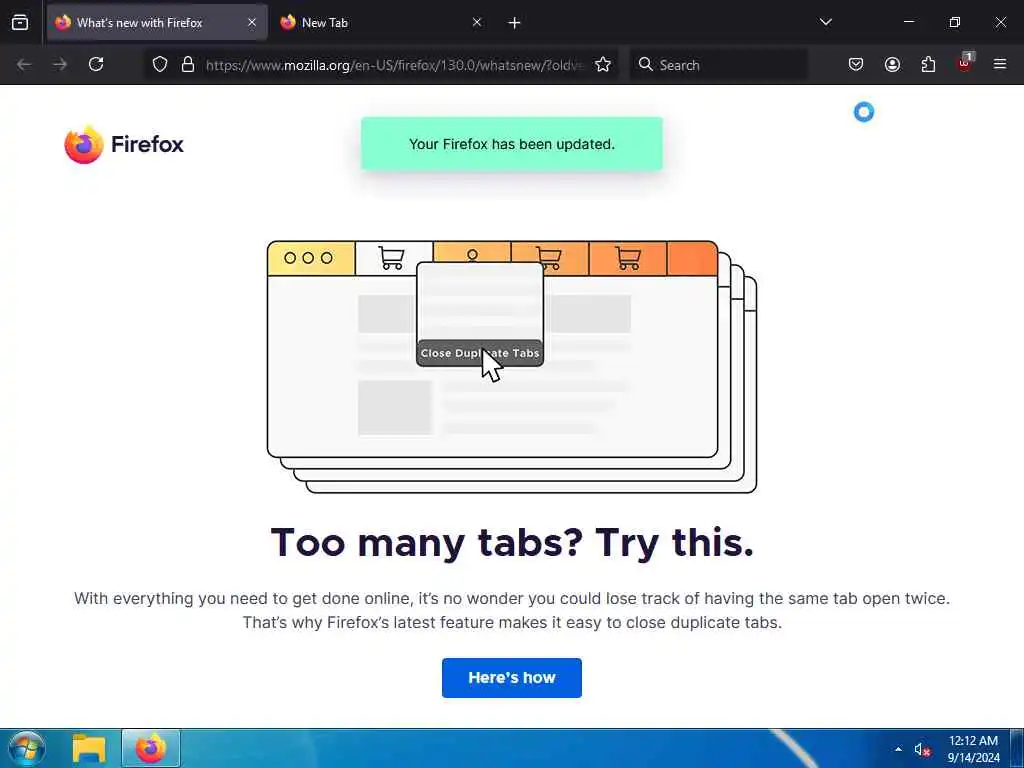Click the Close Duplicate Tabs illustration
Viewport: 1024px width, 768px height.
point(511,366)
